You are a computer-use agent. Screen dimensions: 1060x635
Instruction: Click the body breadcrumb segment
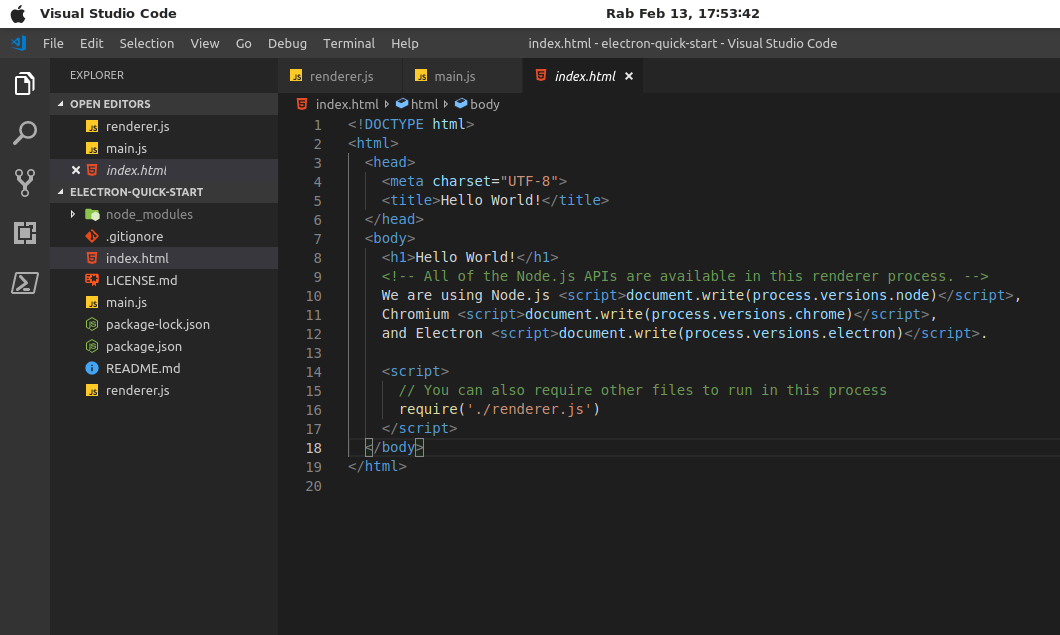(x=485, y=104)
